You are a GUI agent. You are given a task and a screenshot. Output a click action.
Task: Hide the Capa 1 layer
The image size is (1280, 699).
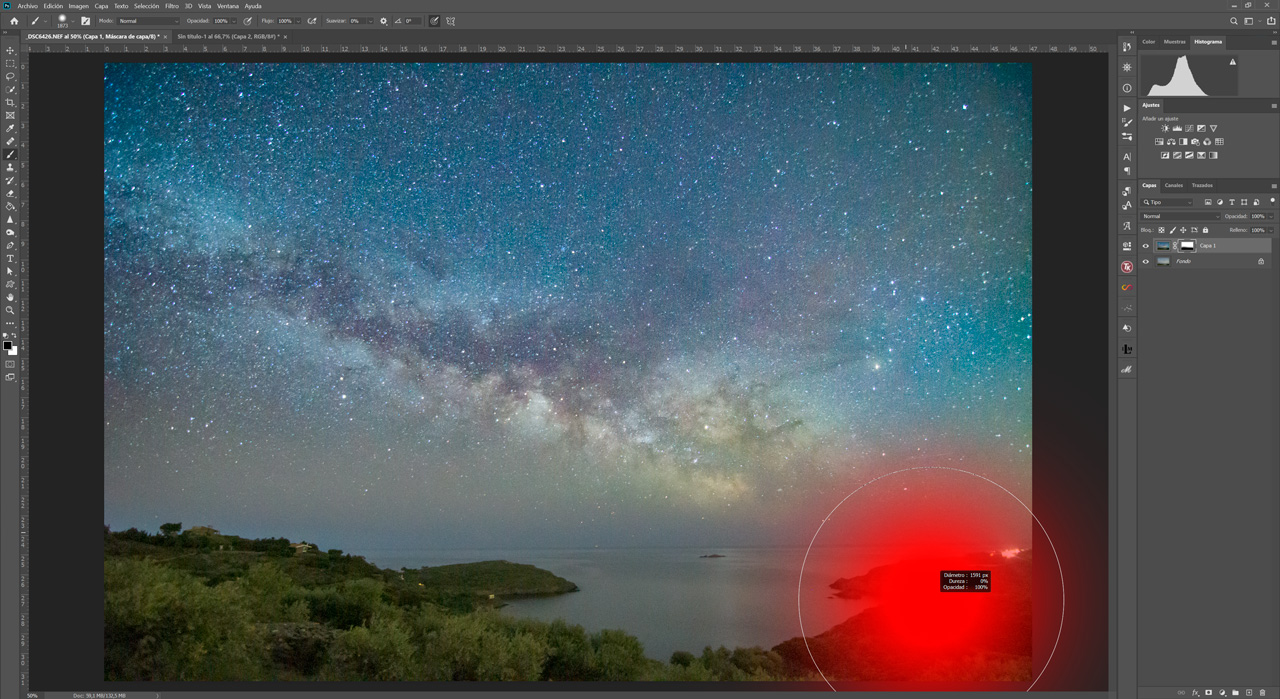tap(1145, 245)
